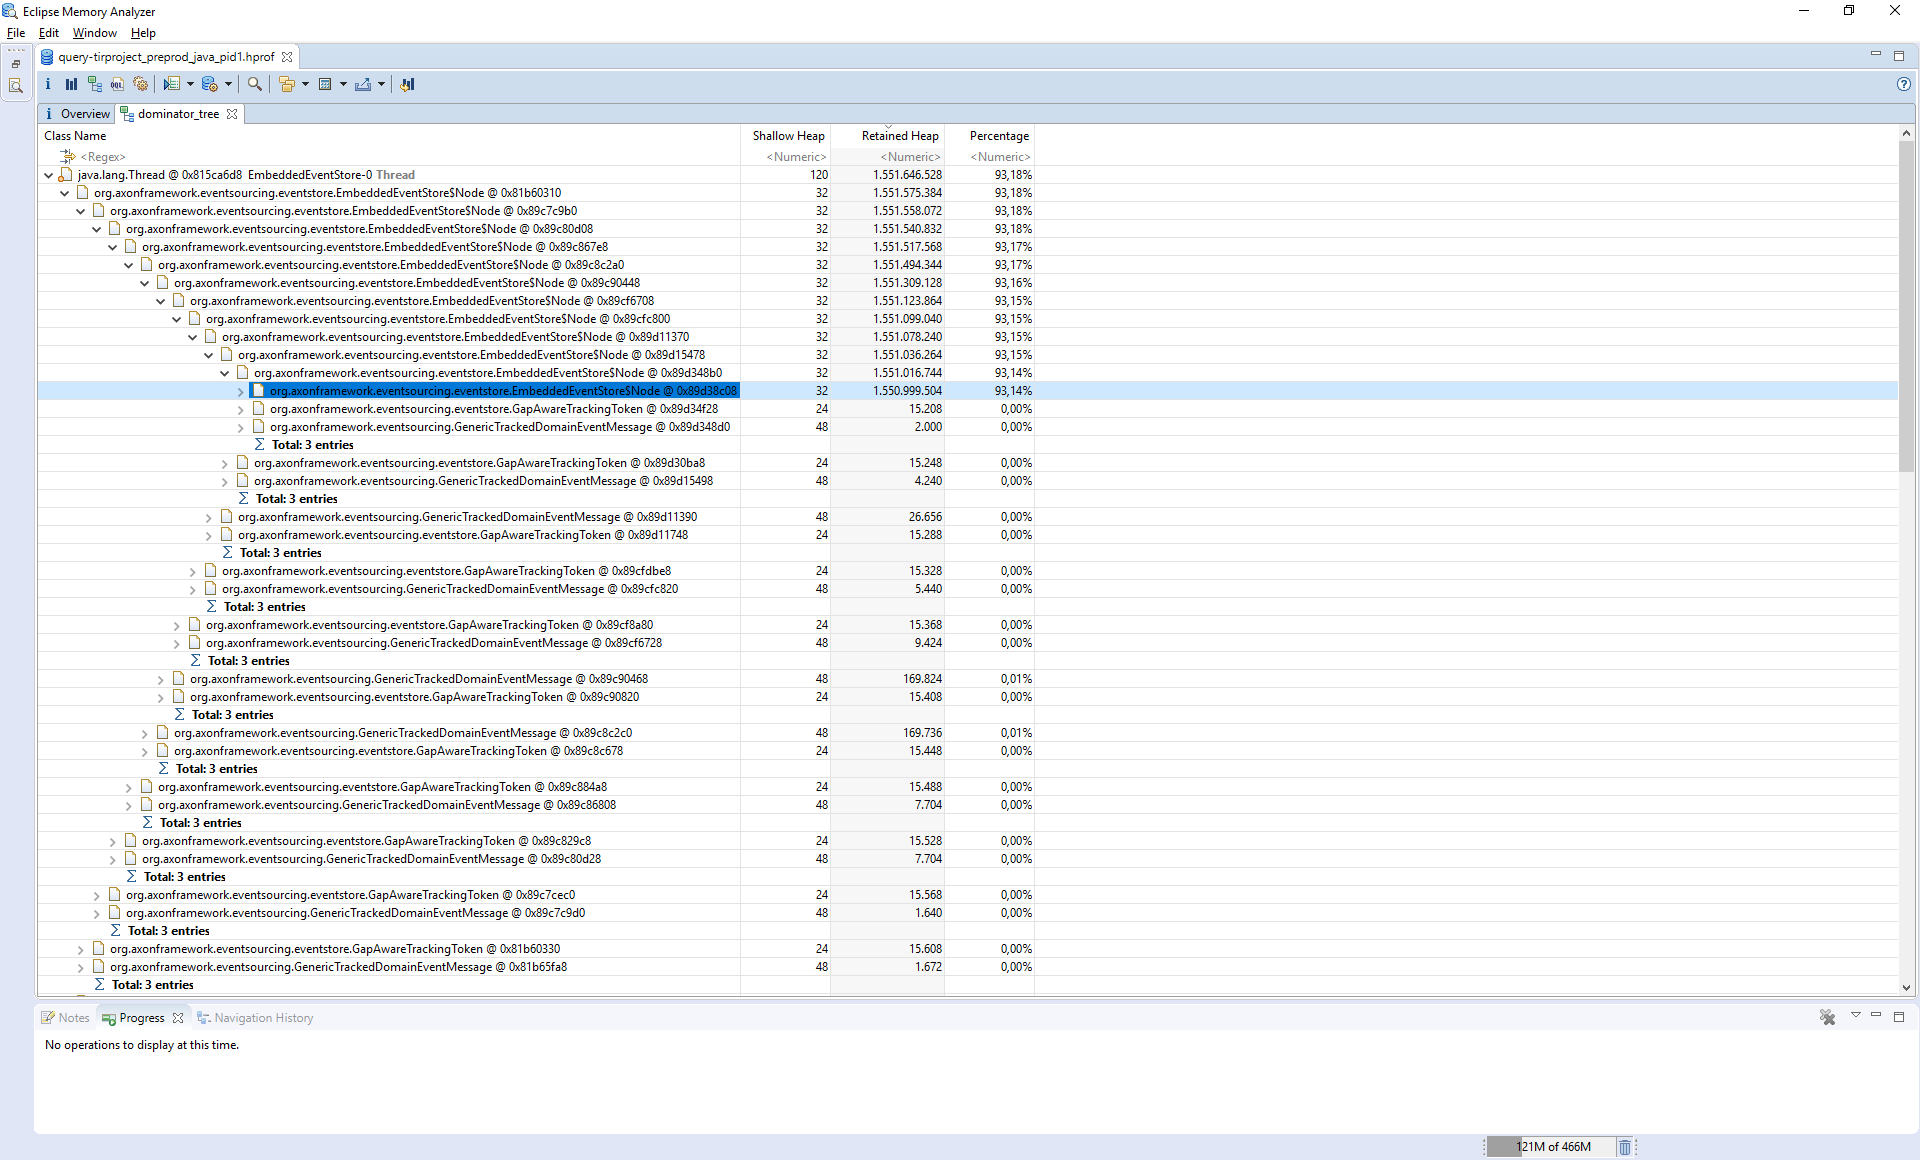The image size is (1920, 1160).
Task: Click the Percentage Numeric filter field
Action: click(990, 157)
